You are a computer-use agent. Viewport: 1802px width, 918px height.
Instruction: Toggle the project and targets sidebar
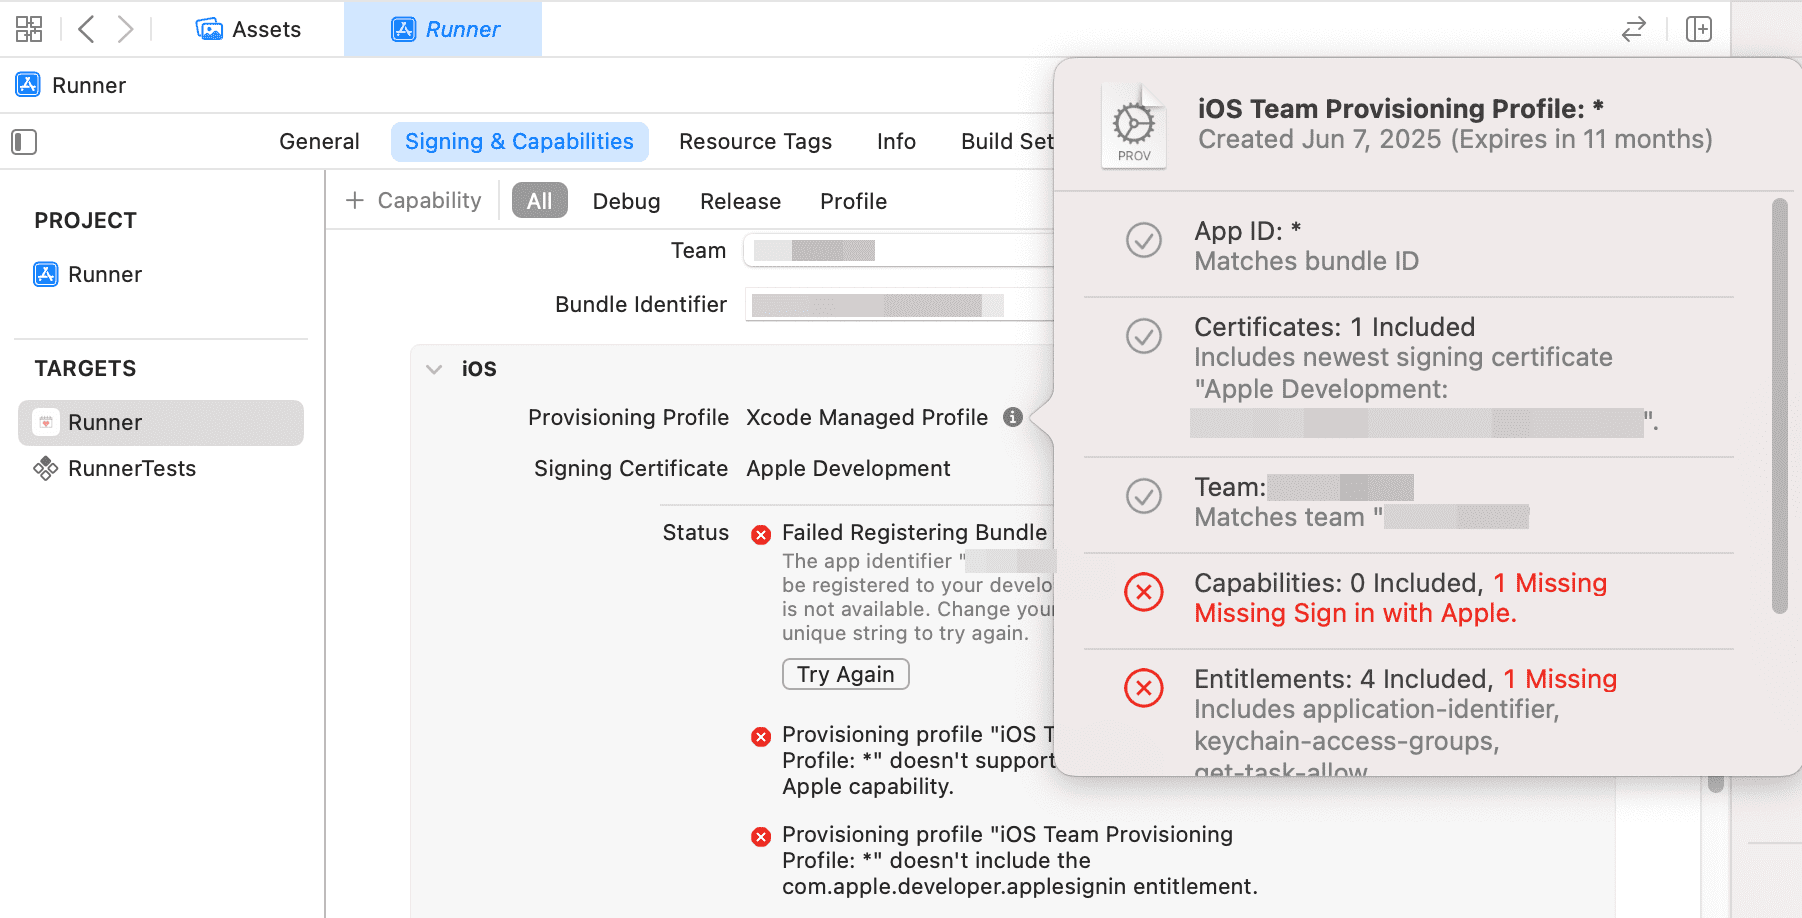tap(24, 142)
